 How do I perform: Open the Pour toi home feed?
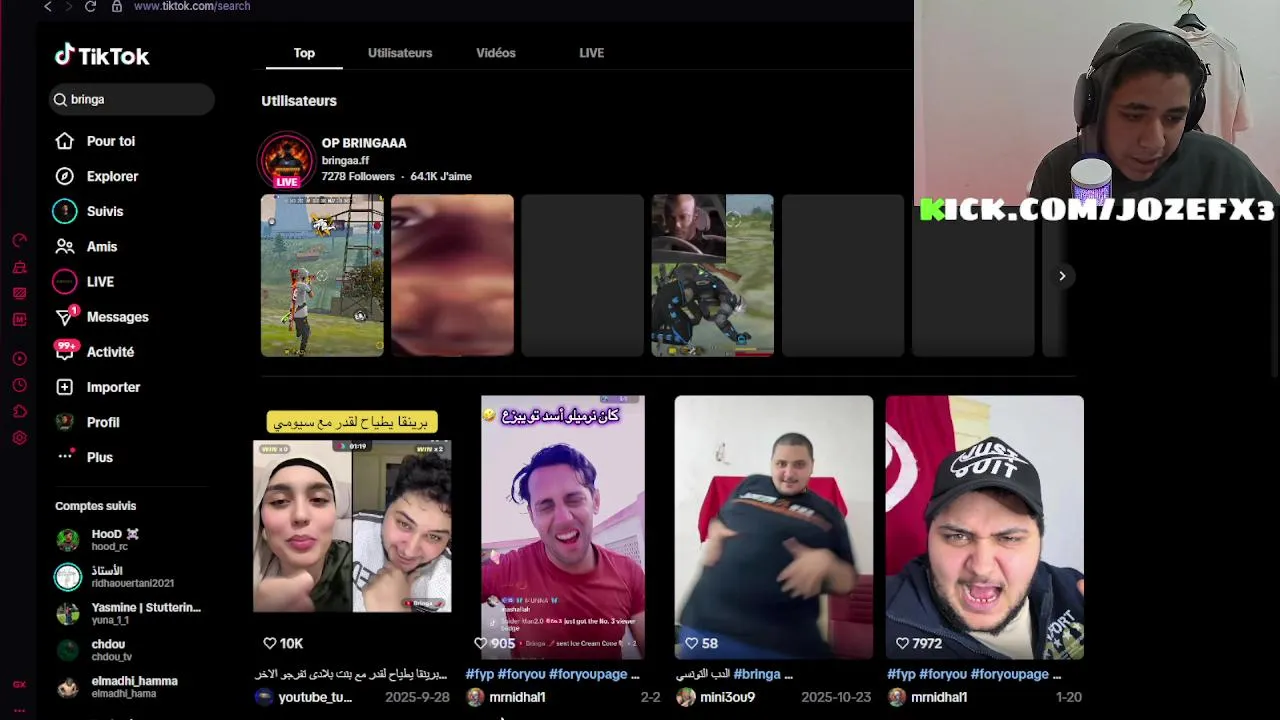pos(96,141)
